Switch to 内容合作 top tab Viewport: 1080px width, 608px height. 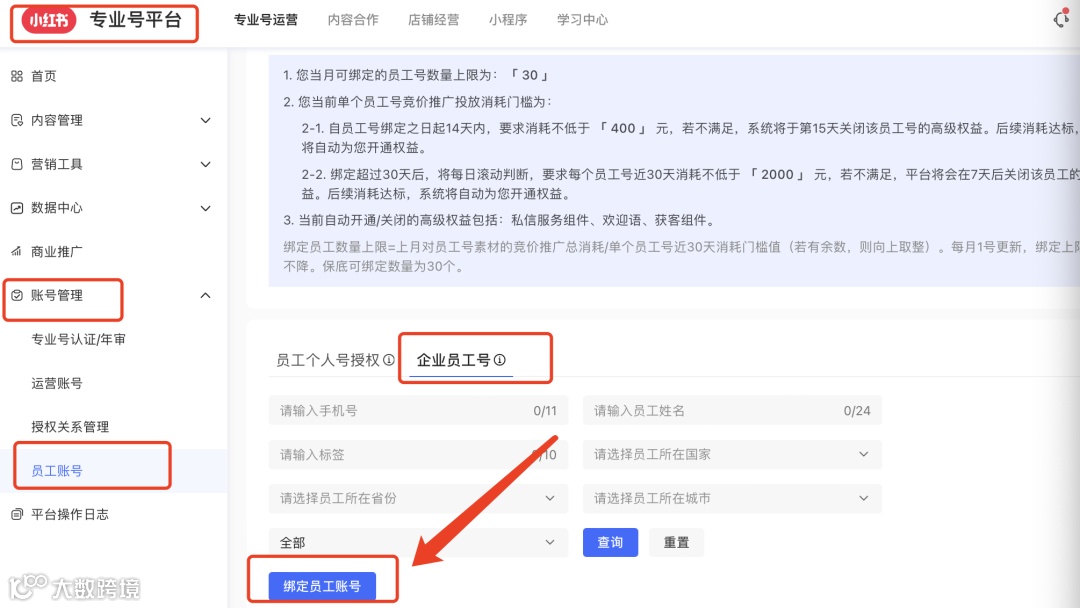point(353,20)
